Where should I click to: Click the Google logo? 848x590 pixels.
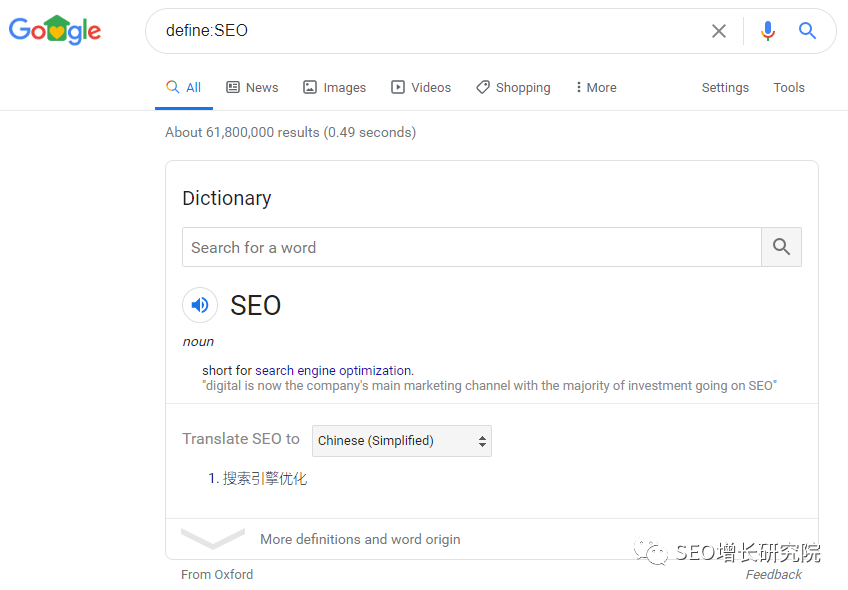coord(55,30)
